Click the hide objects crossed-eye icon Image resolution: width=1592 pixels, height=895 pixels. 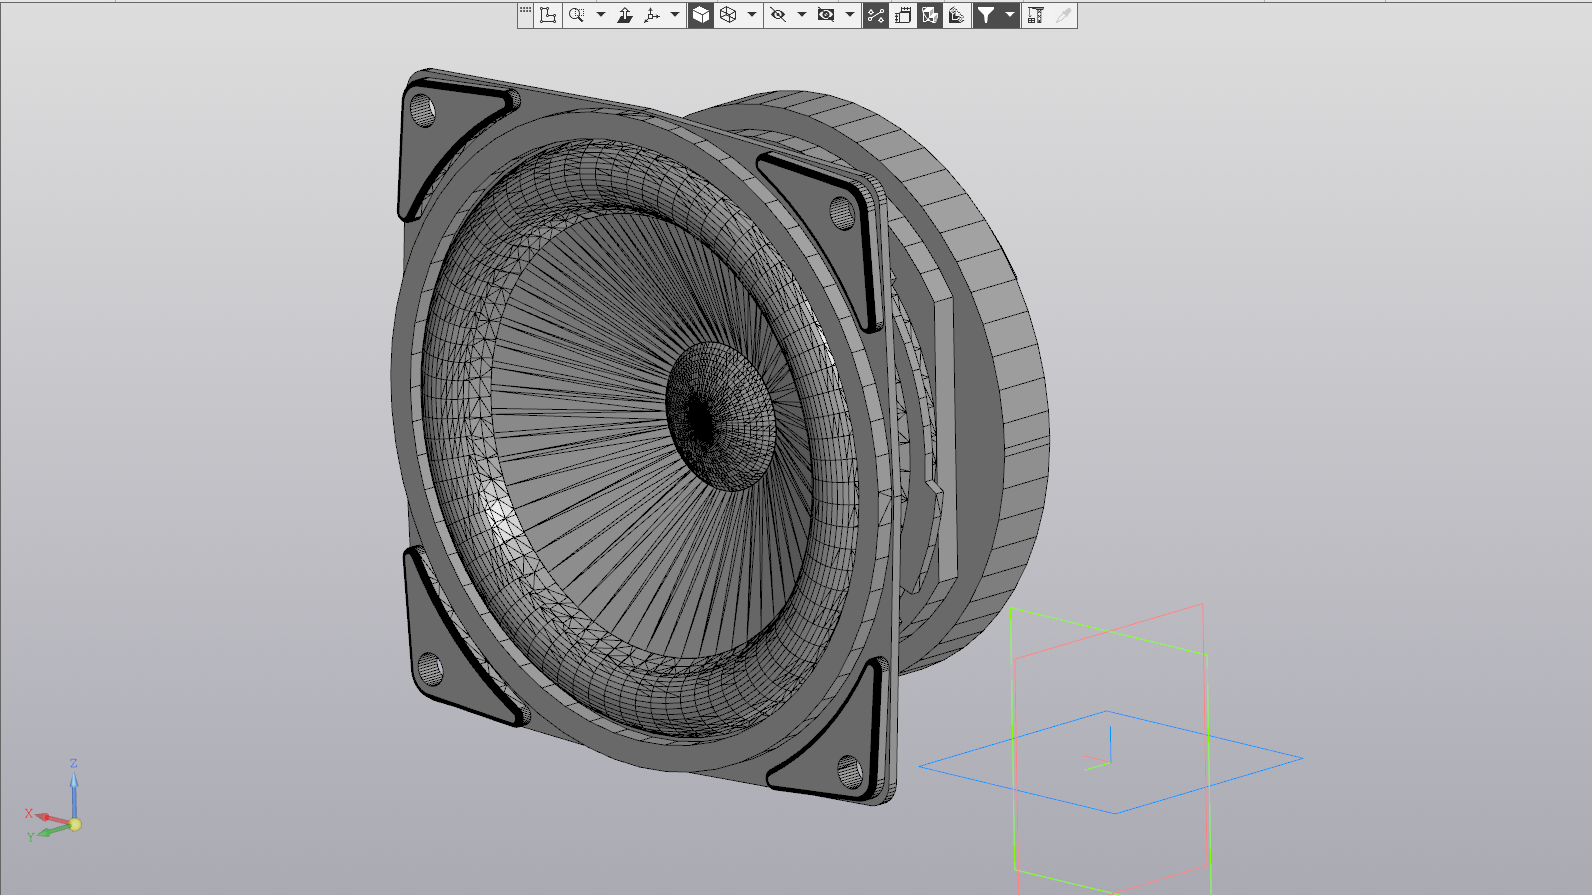pos(778,15)
